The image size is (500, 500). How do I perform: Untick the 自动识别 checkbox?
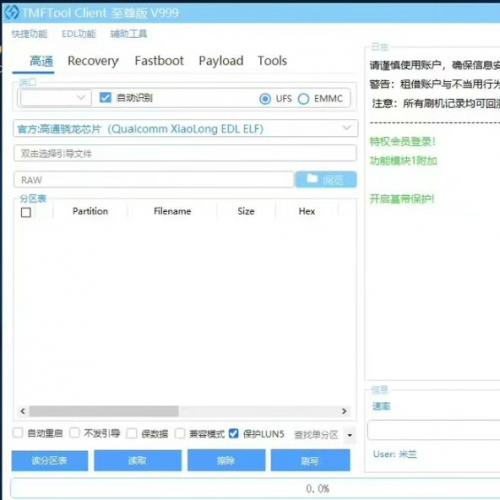point(105,97)
